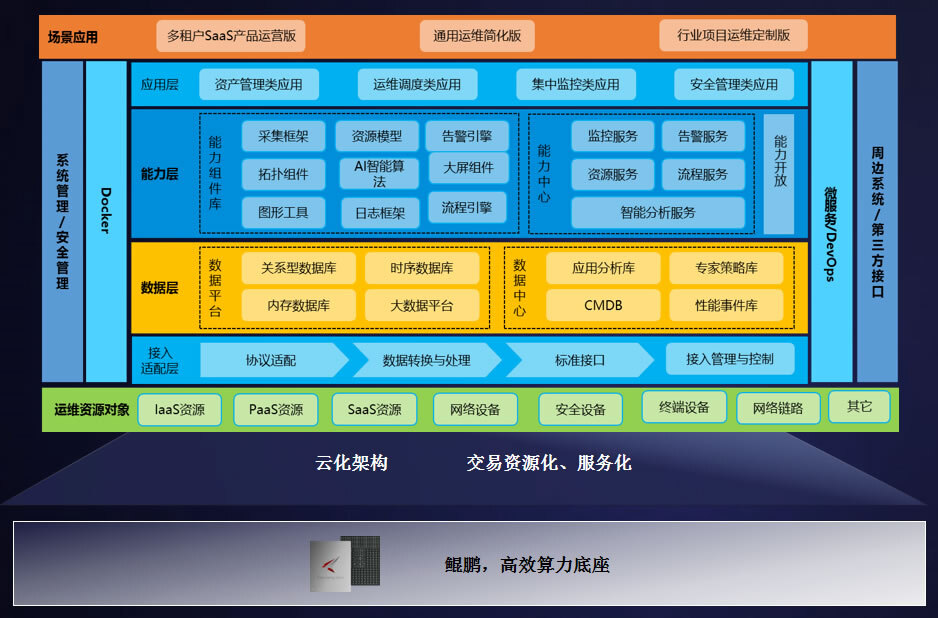
Task: Click the 告警服务 box
Action: [703, 136]
